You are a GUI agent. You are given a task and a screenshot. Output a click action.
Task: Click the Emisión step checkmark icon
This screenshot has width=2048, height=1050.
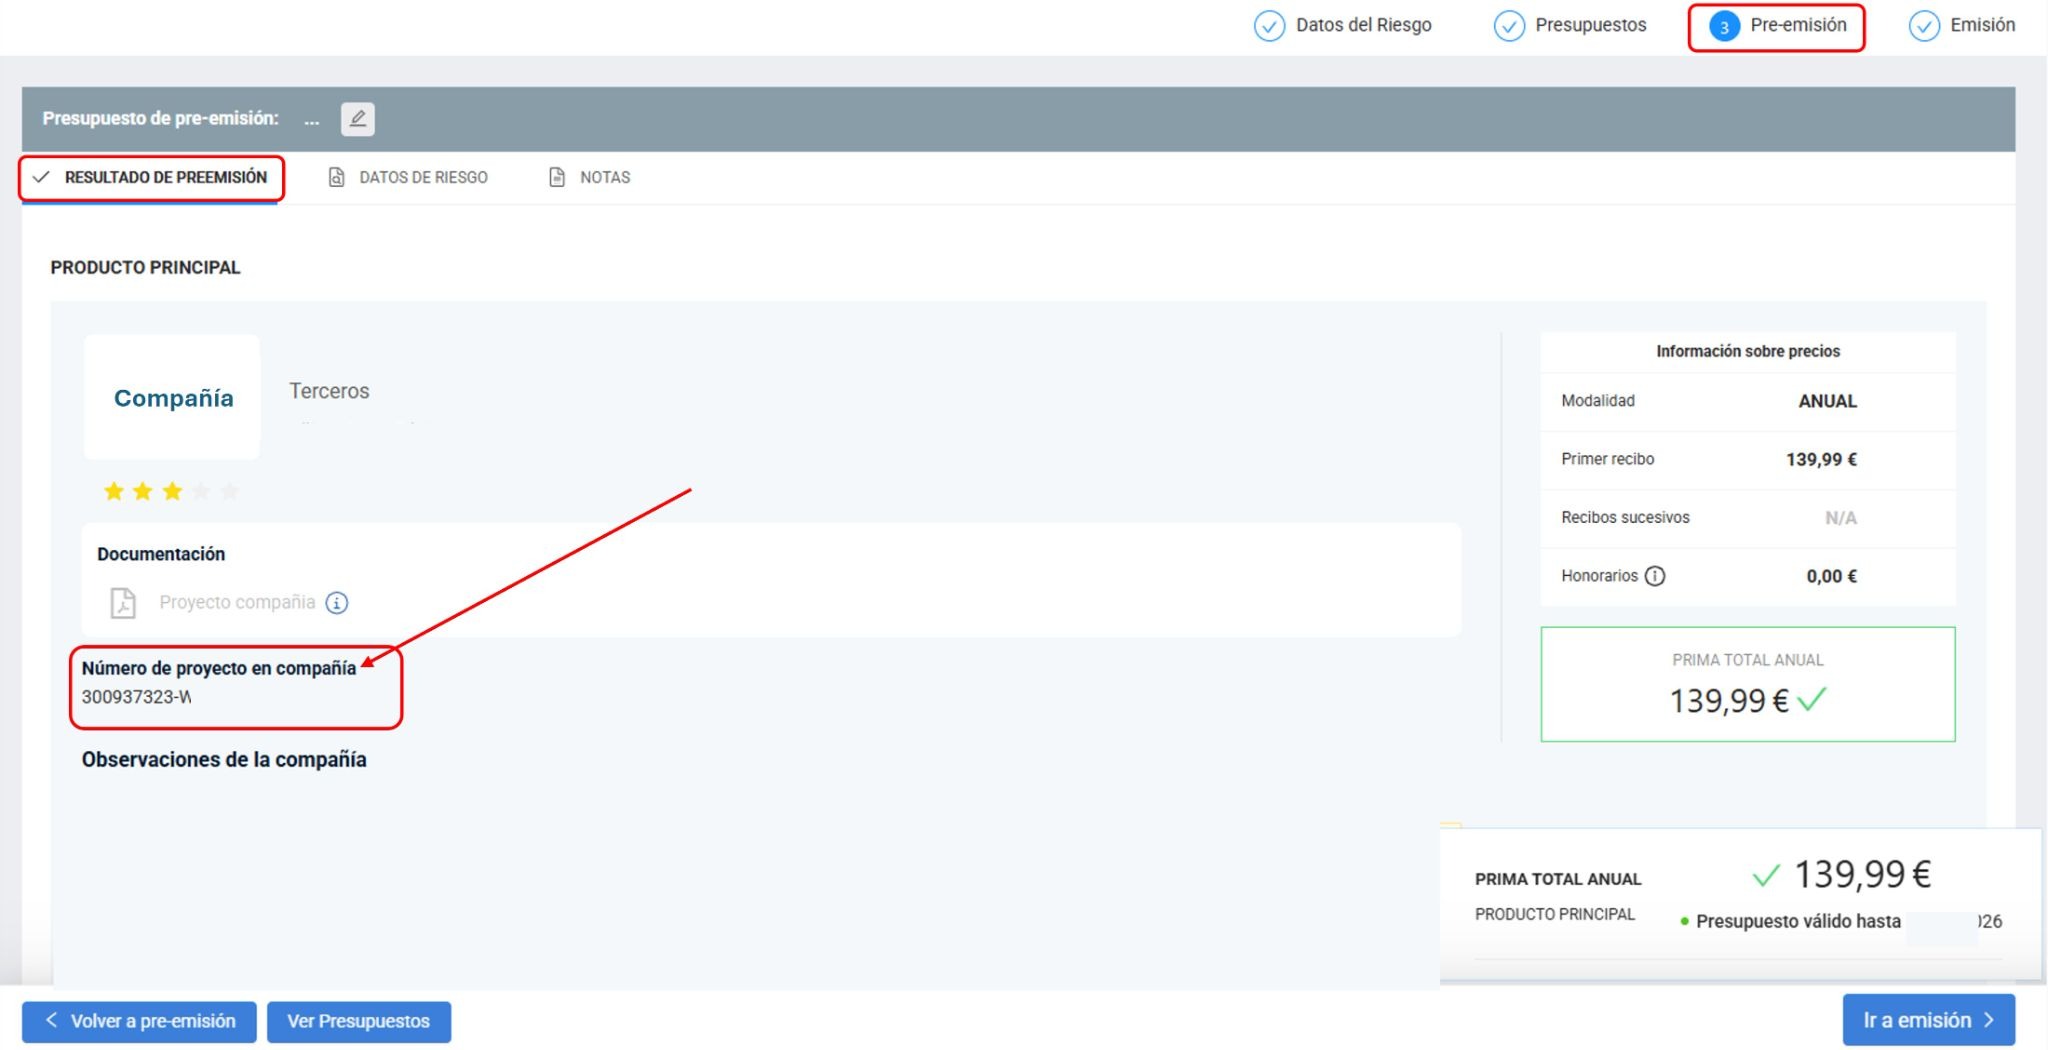pyautogui.click(x=1924, y=26)
